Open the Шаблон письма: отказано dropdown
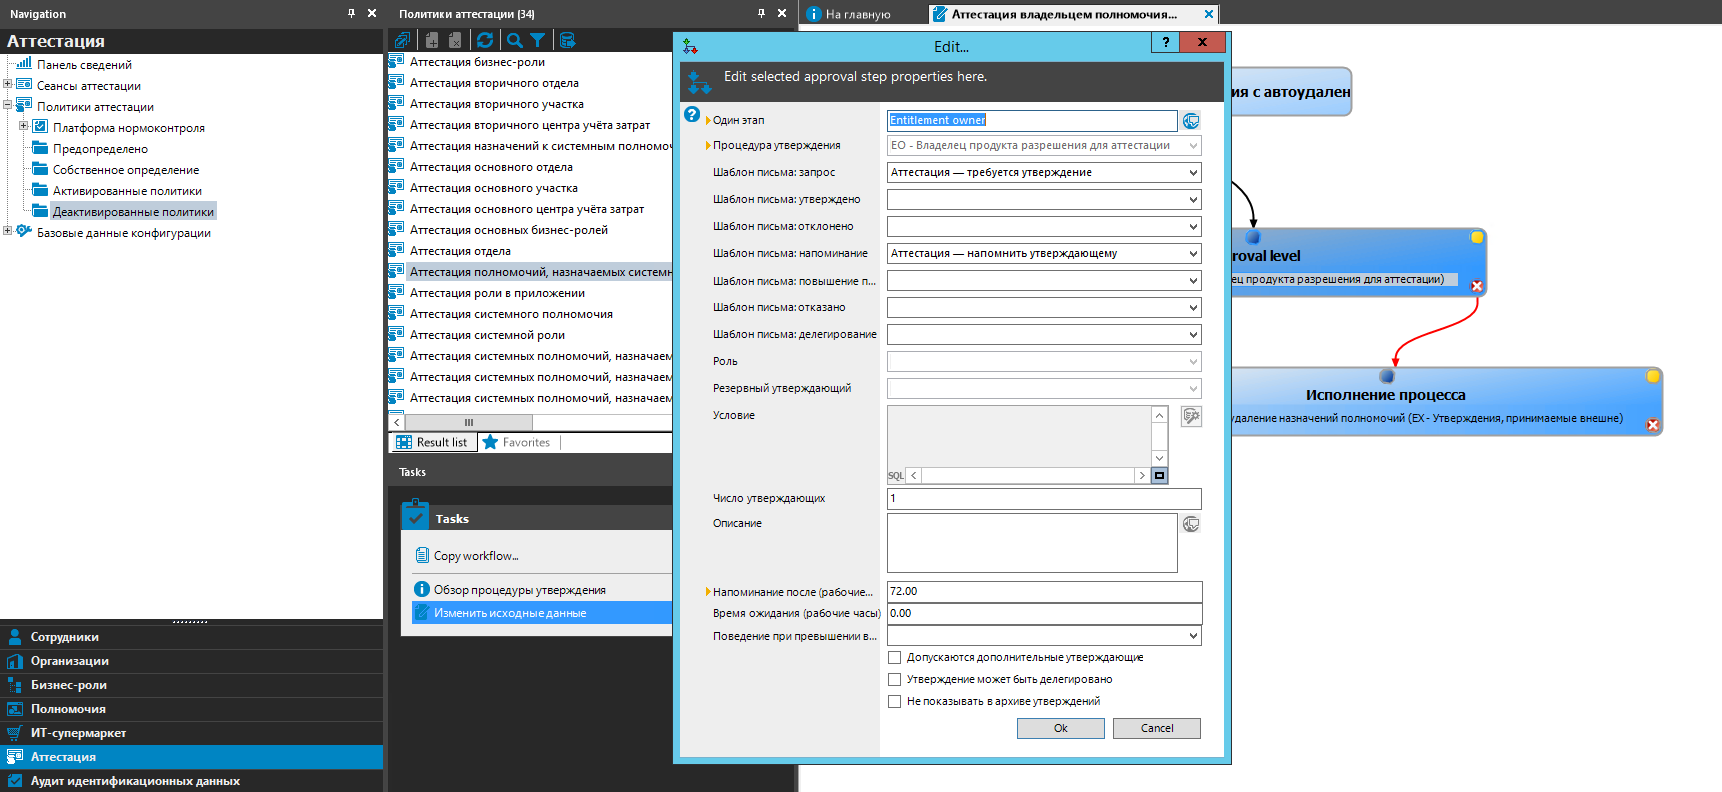1722x792 pixels. (x=1193, y=308)
